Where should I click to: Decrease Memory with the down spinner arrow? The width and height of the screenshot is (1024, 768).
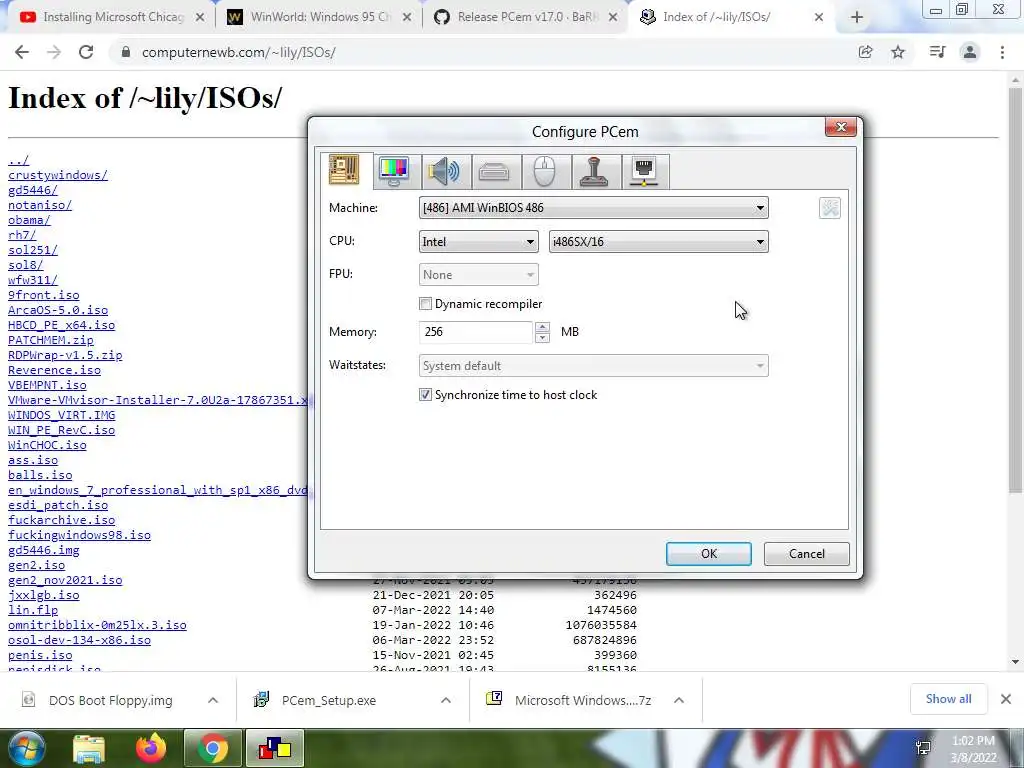(x=542, y=338)
